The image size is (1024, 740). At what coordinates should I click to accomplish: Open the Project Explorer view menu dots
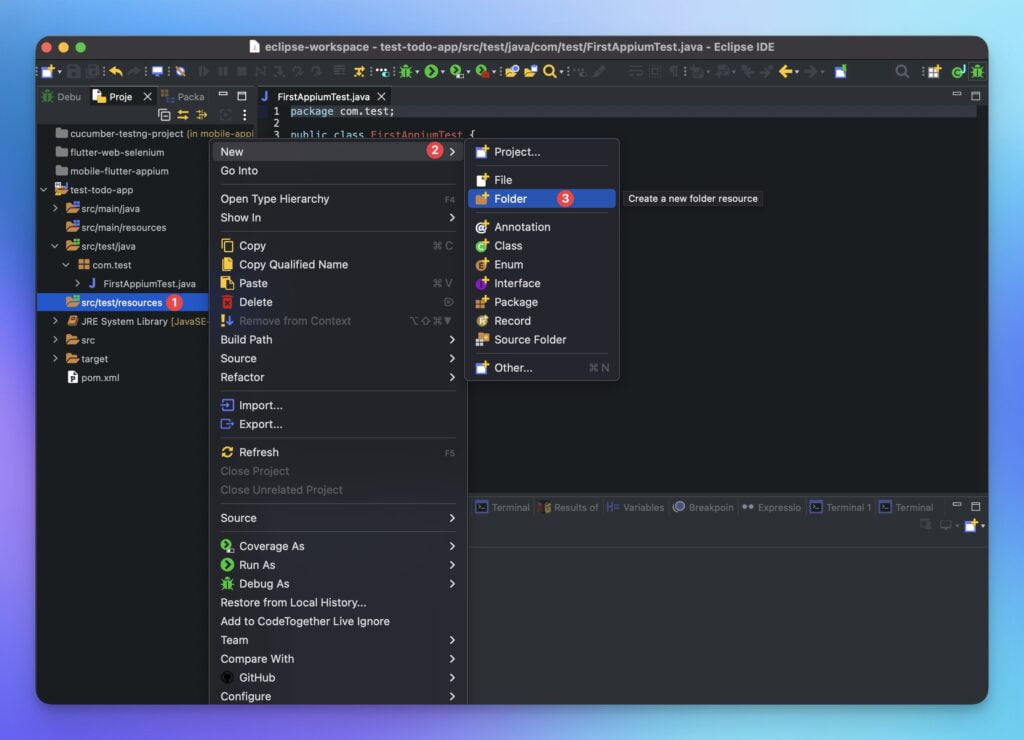244,115
